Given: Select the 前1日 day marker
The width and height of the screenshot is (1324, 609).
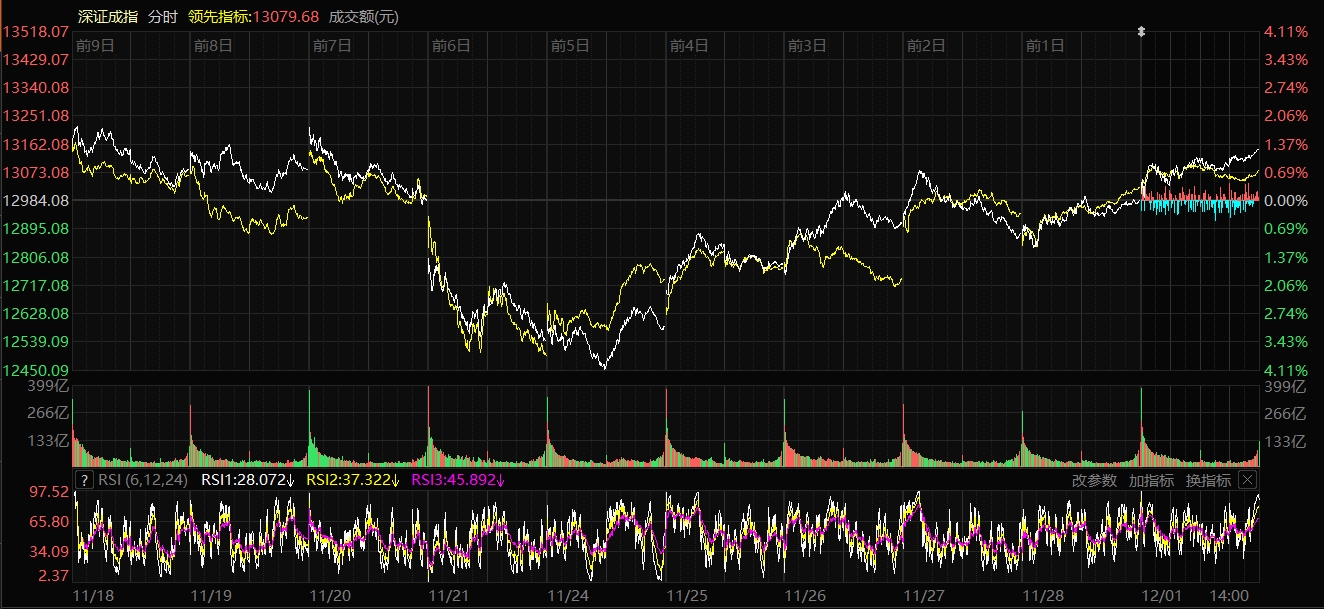Looking at the screenshot, I should click(1045, 45).
